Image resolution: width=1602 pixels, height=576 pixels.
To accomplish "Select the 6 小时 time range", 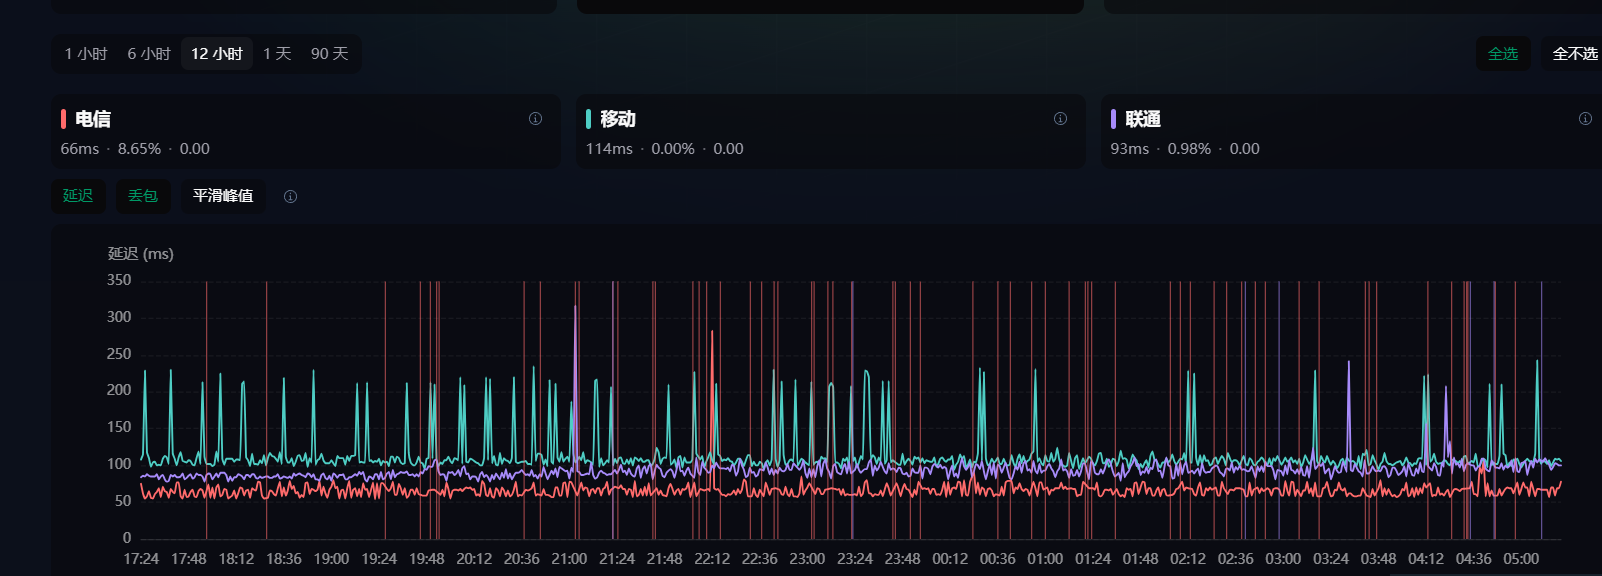I will (149, 54).
